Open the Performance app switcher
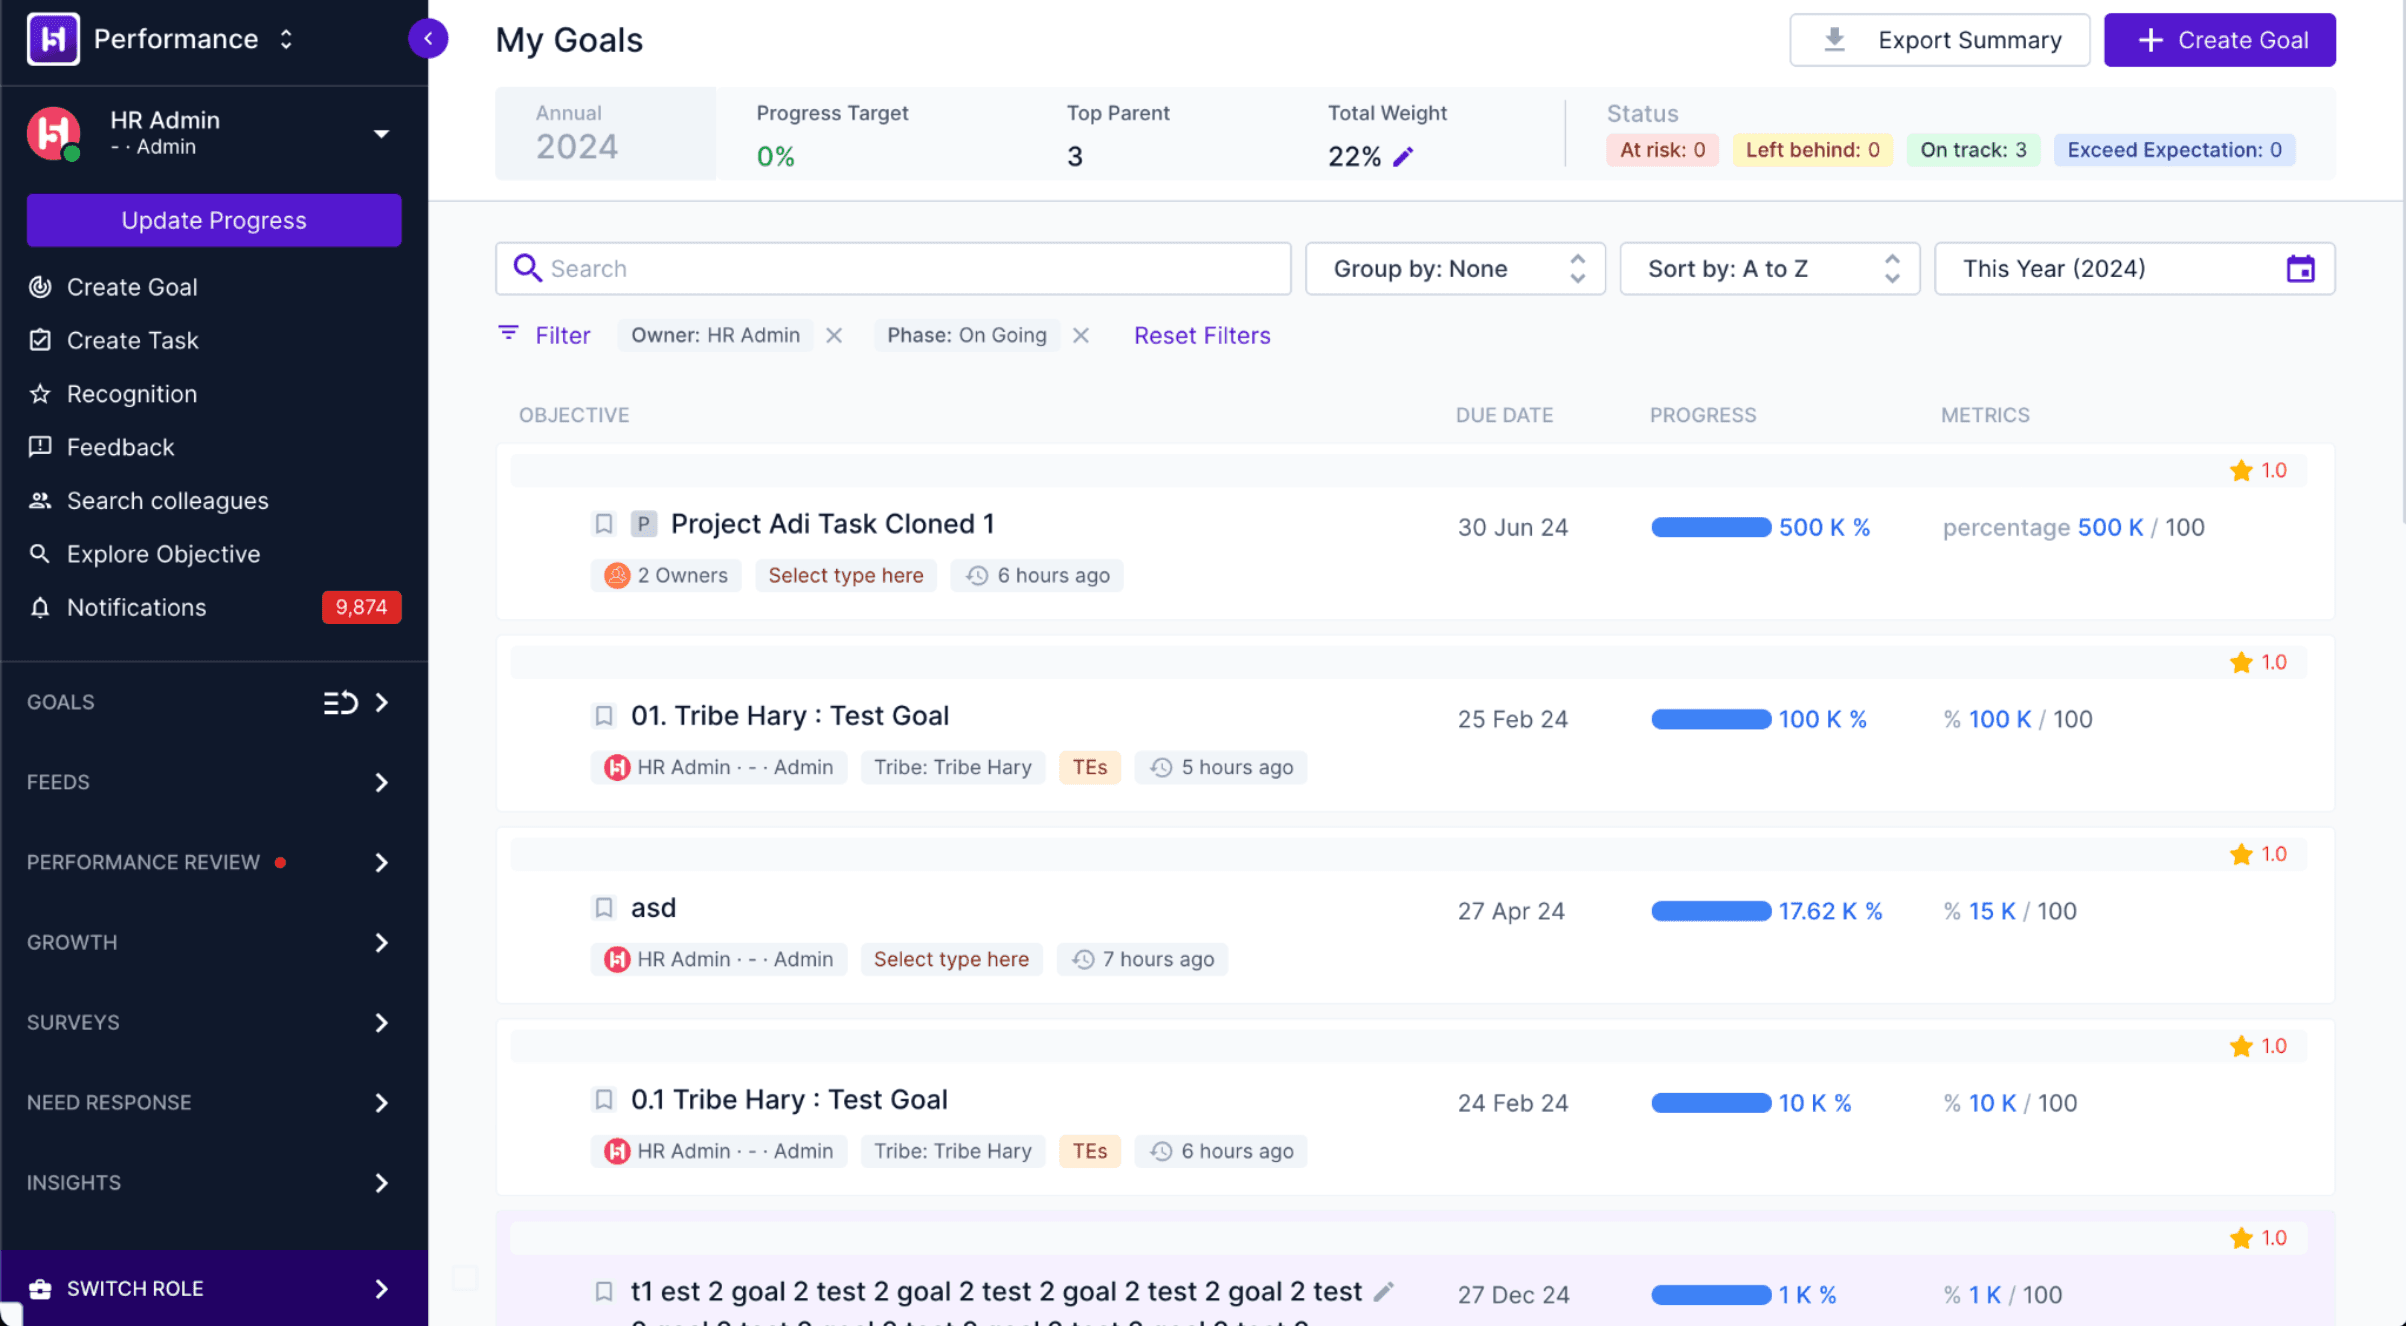 286,39
